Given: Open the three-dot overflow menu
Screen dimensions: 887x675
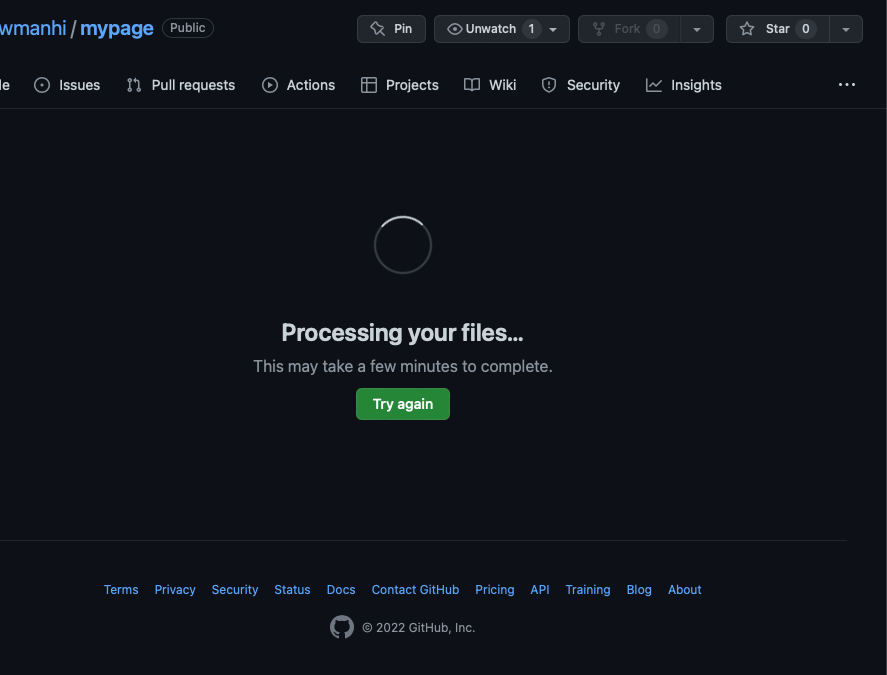Looking at the screenshot, I should point(846,85).
